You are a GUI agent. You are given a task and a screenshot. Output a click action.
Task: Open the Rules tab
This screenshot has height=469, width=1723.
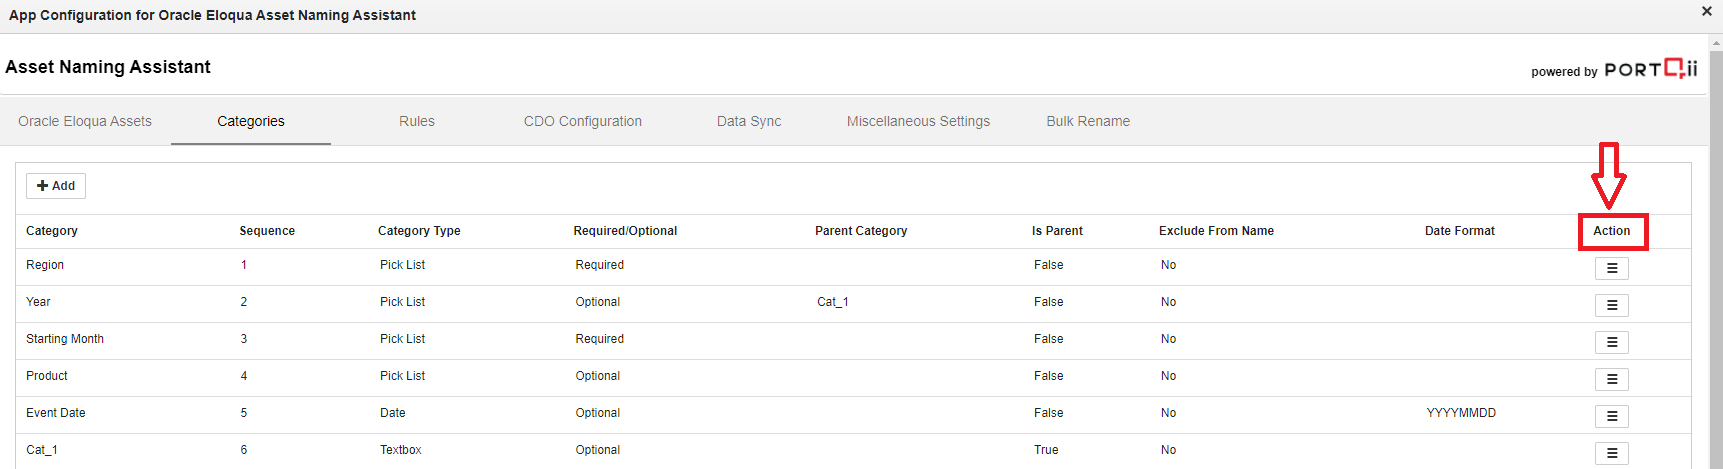click(x=417, y=121)
